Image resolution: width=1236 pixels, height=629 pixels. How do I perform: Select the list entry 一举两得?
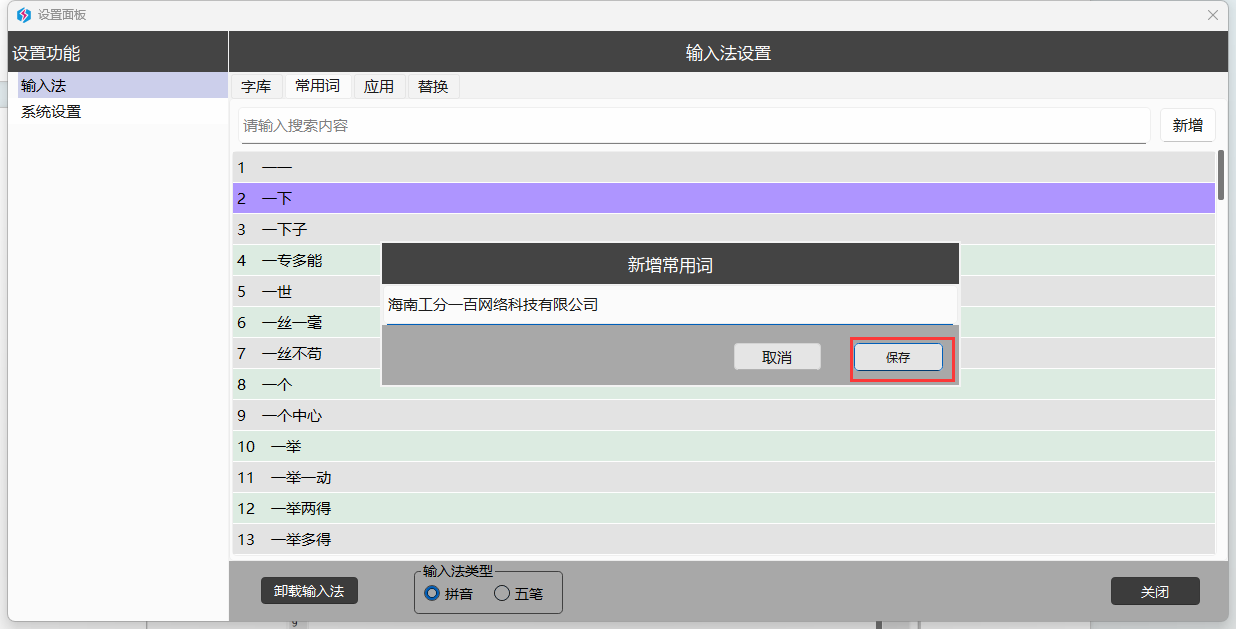pyautogui.click(x=300, y=508)
